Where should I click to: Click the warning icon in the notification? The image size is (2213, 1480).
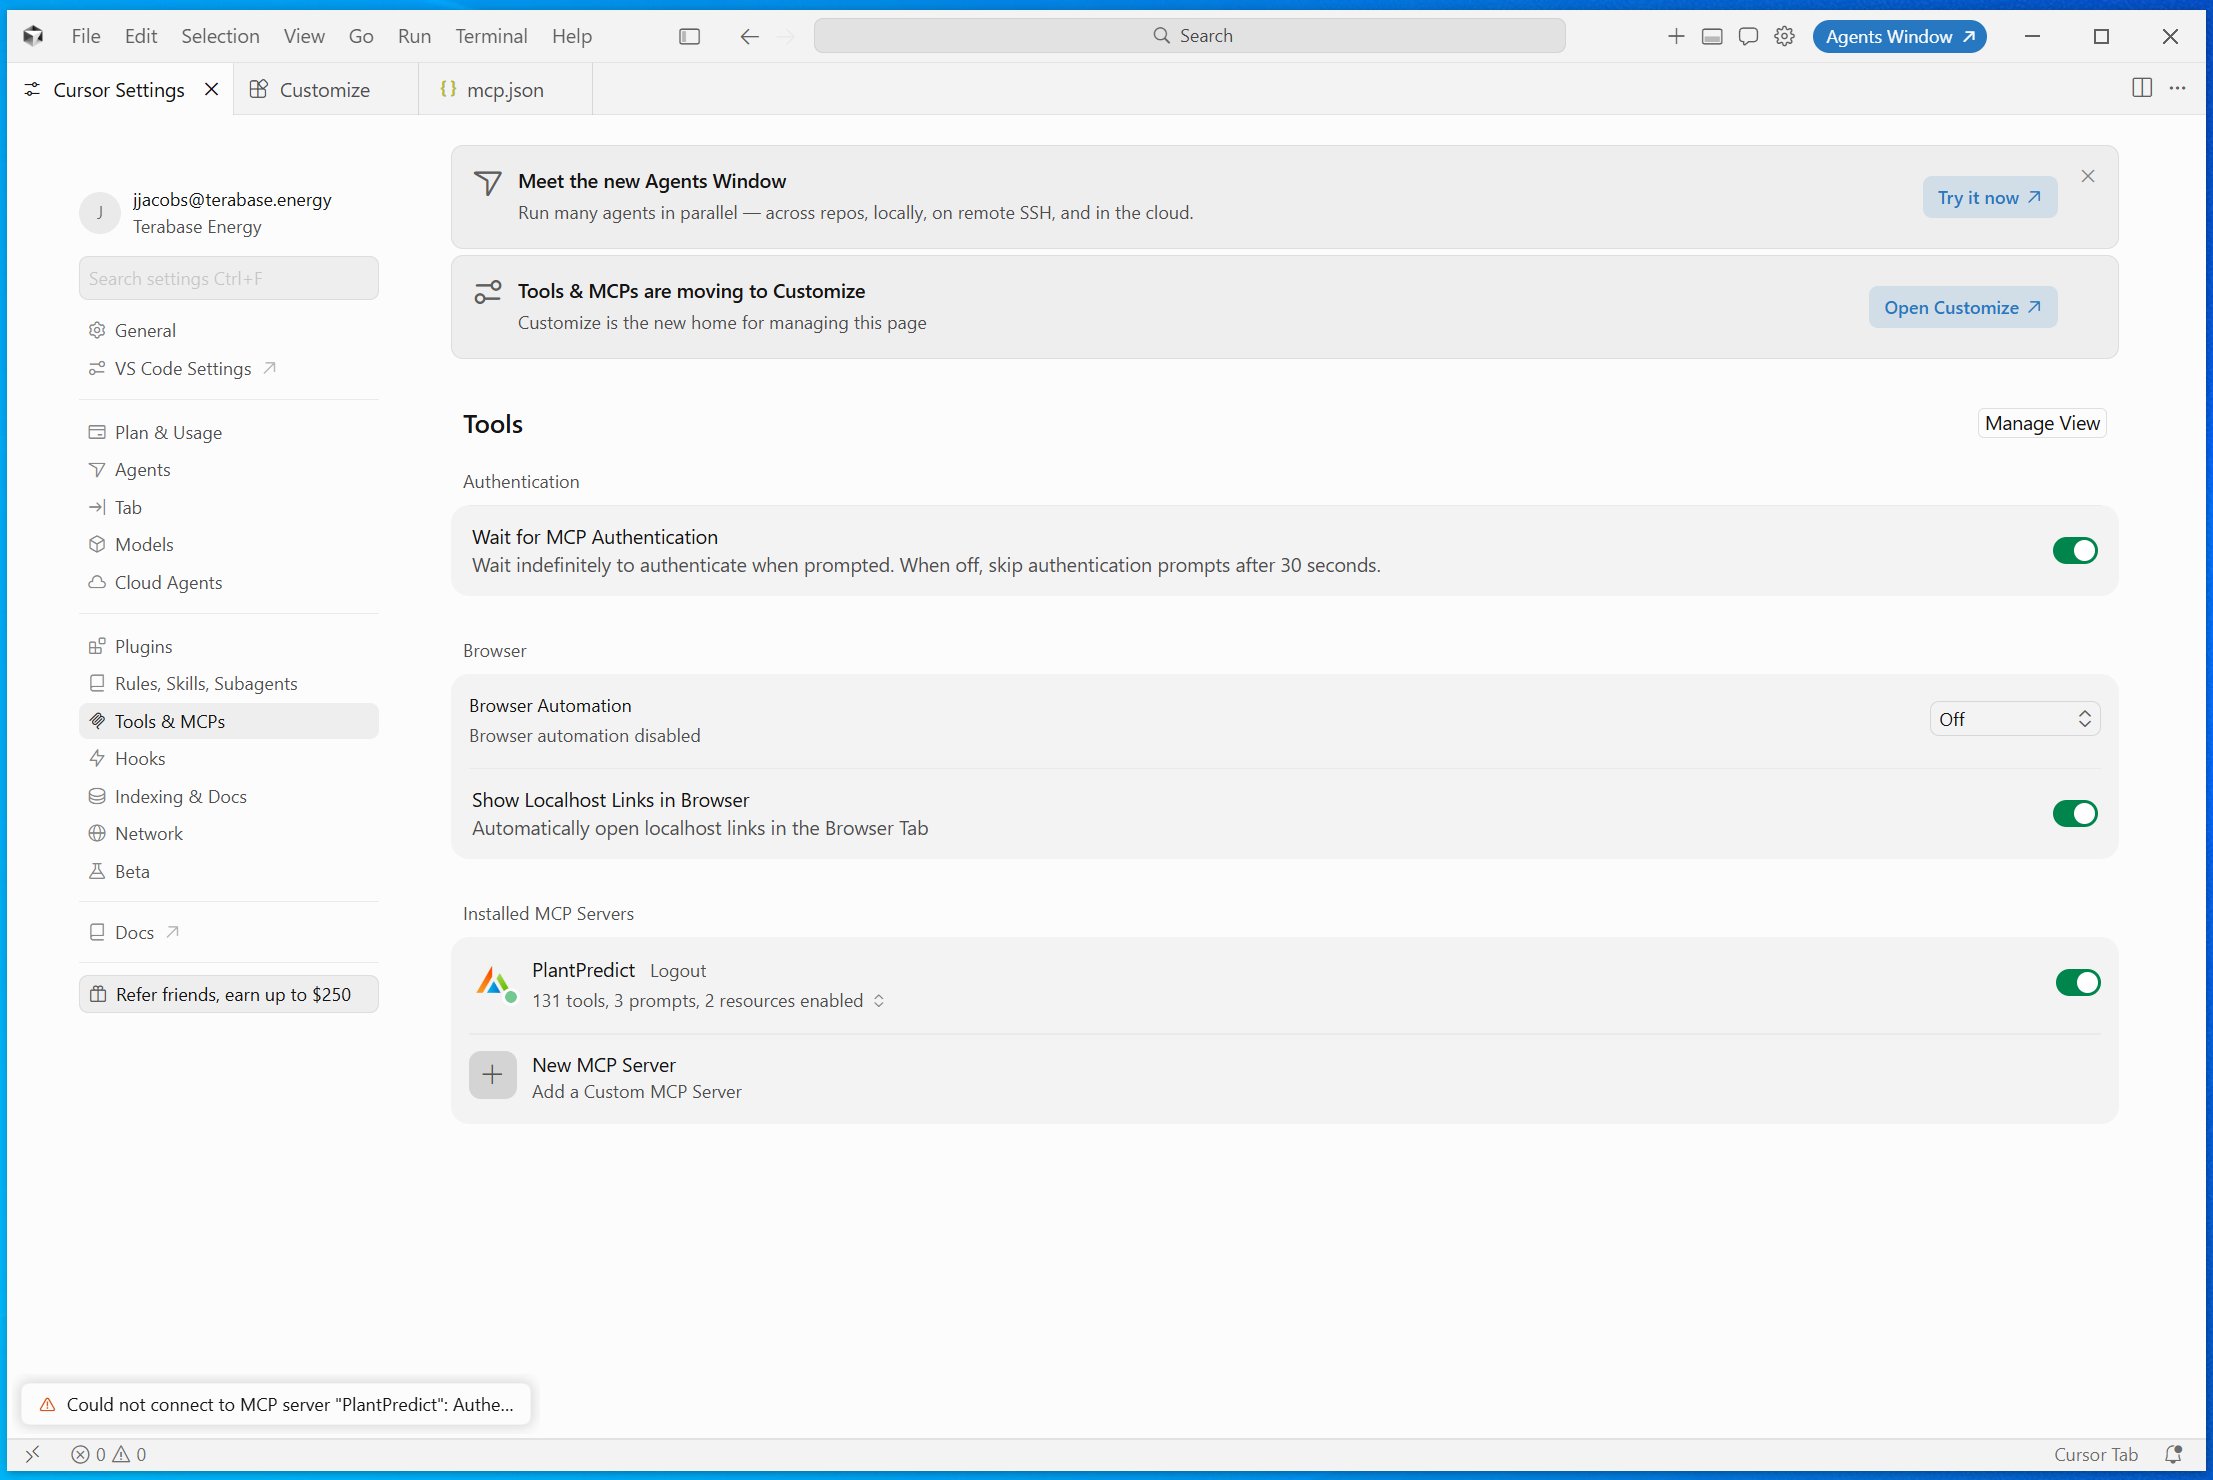coord(47,1404)
